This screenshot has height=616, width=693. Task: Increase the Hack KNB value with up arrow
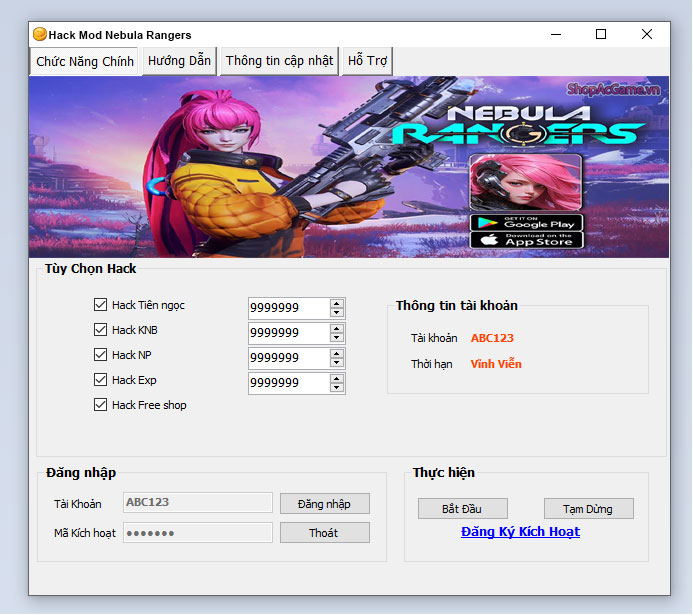click(x=337, y=329)
